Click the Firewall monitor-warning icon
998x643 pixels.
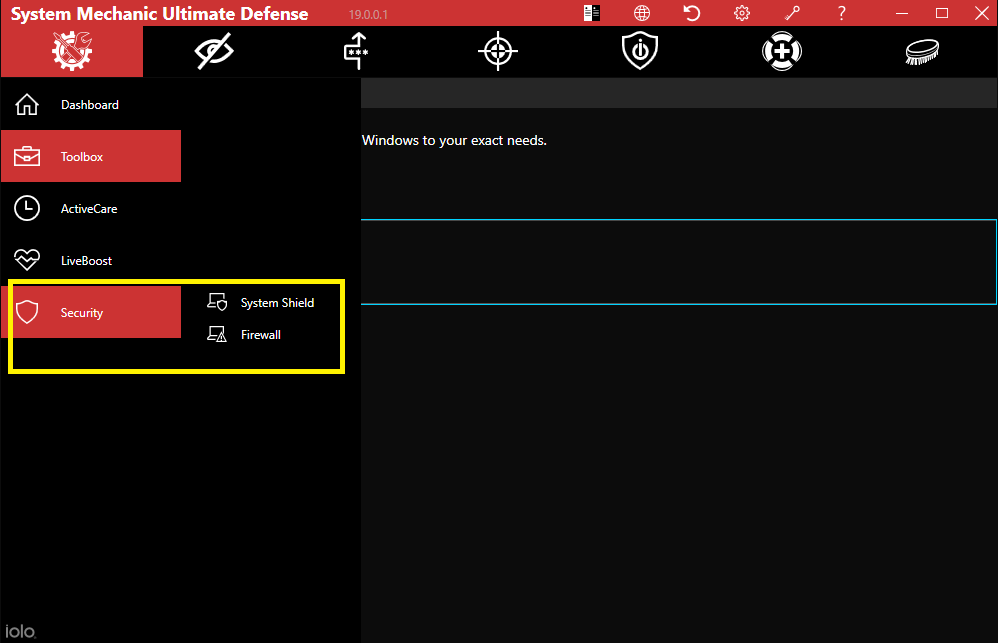pyautogui.click(x=217, y=334)
